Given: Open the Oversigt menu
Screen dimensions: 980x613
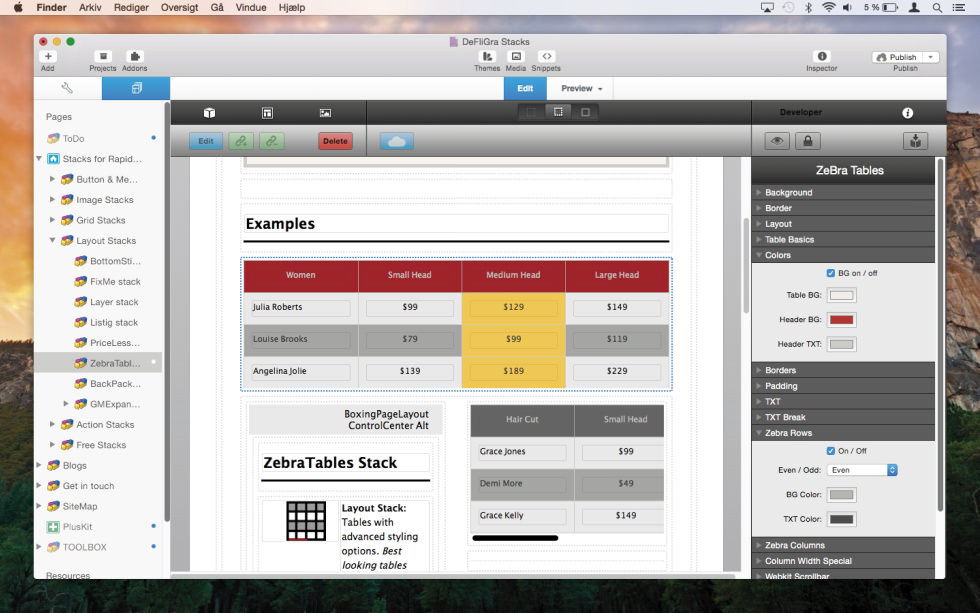Looking at the screenshot, I should (179, 7).
